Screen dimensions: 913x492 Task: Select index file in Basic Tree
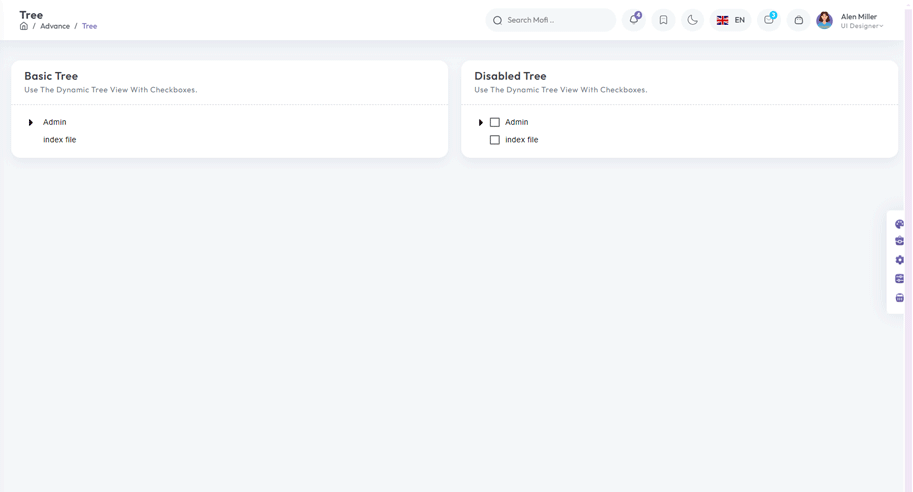click(x=59, y=140)
